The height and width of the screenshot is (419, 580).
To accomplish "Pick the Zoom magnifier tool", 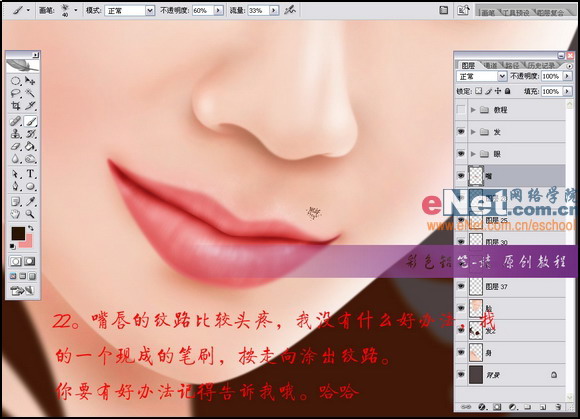I will [x=30, y=214].
